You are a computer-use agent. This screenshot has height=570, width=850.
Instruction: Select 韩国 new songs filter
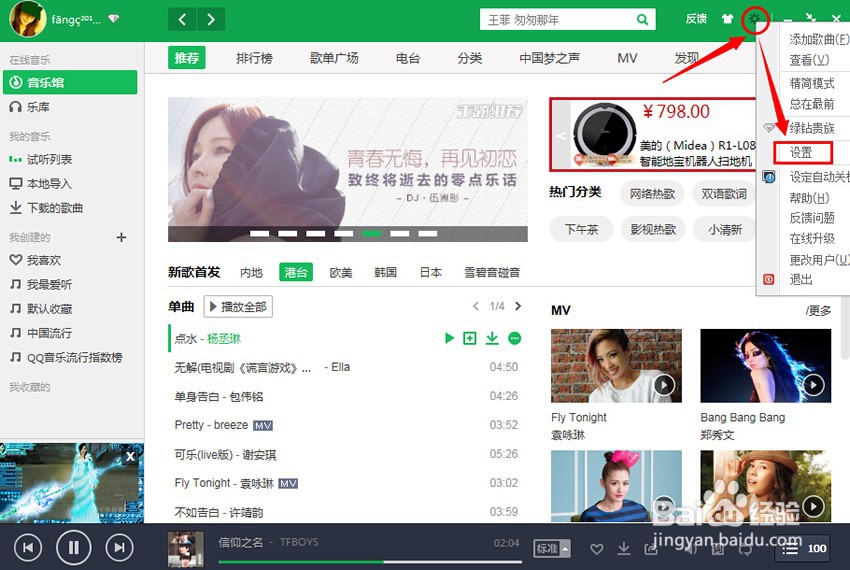coord(385,272)
